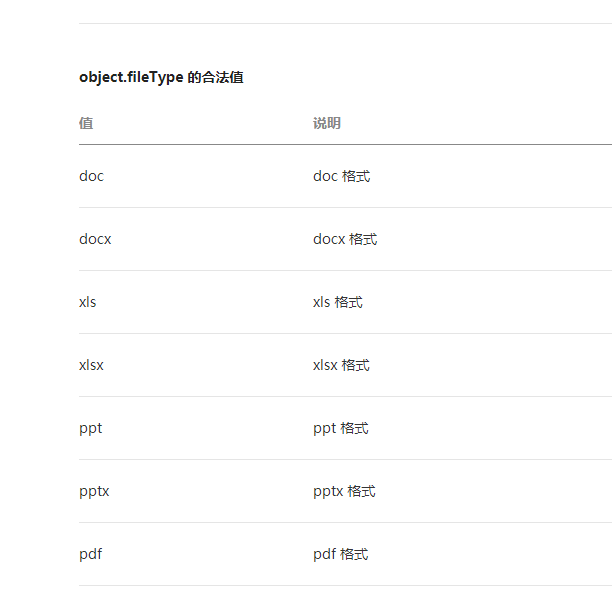Select the 'xls 格式' description cell

pos(338,302)
